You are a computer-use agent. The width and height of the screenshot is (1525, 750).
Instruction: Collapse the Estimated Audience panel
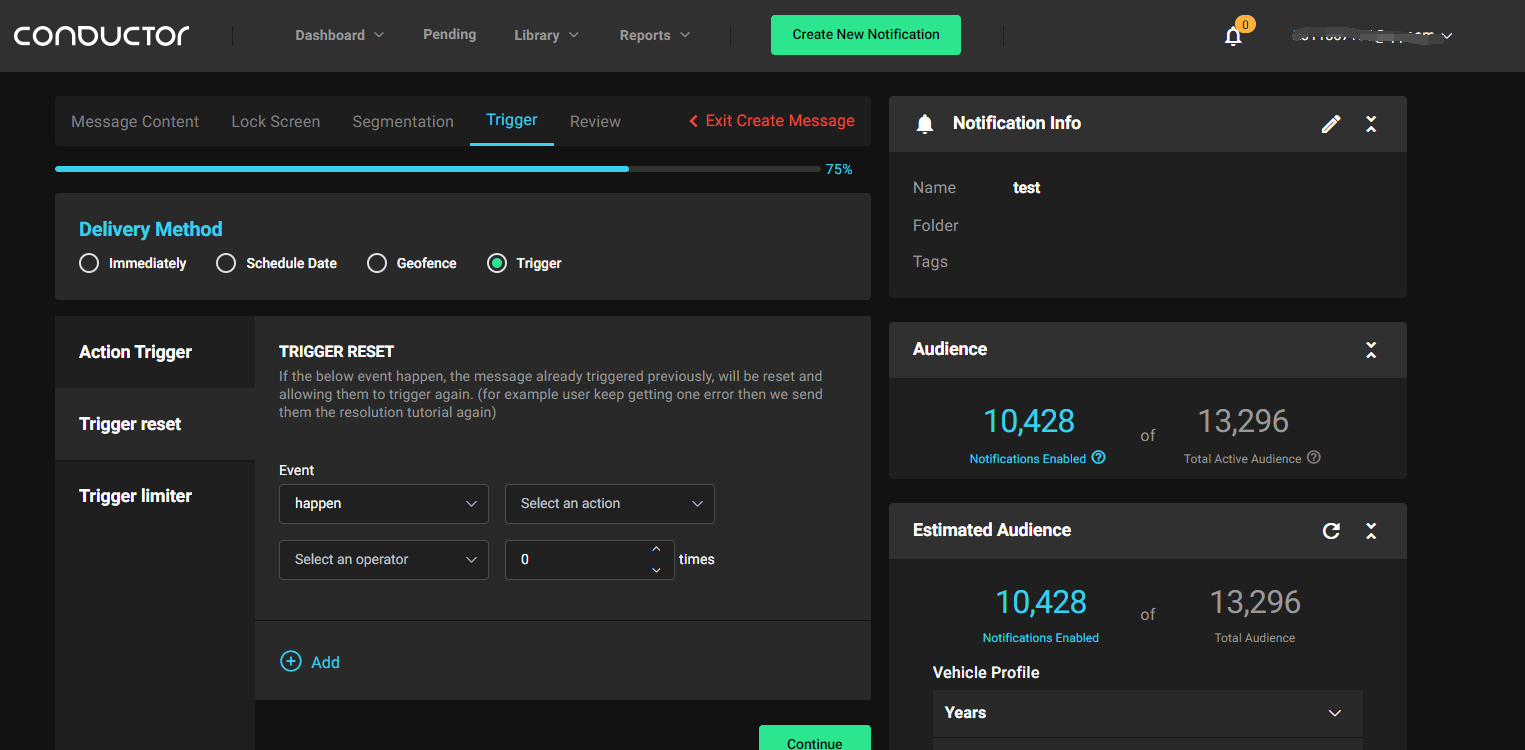pos(1371,530)
